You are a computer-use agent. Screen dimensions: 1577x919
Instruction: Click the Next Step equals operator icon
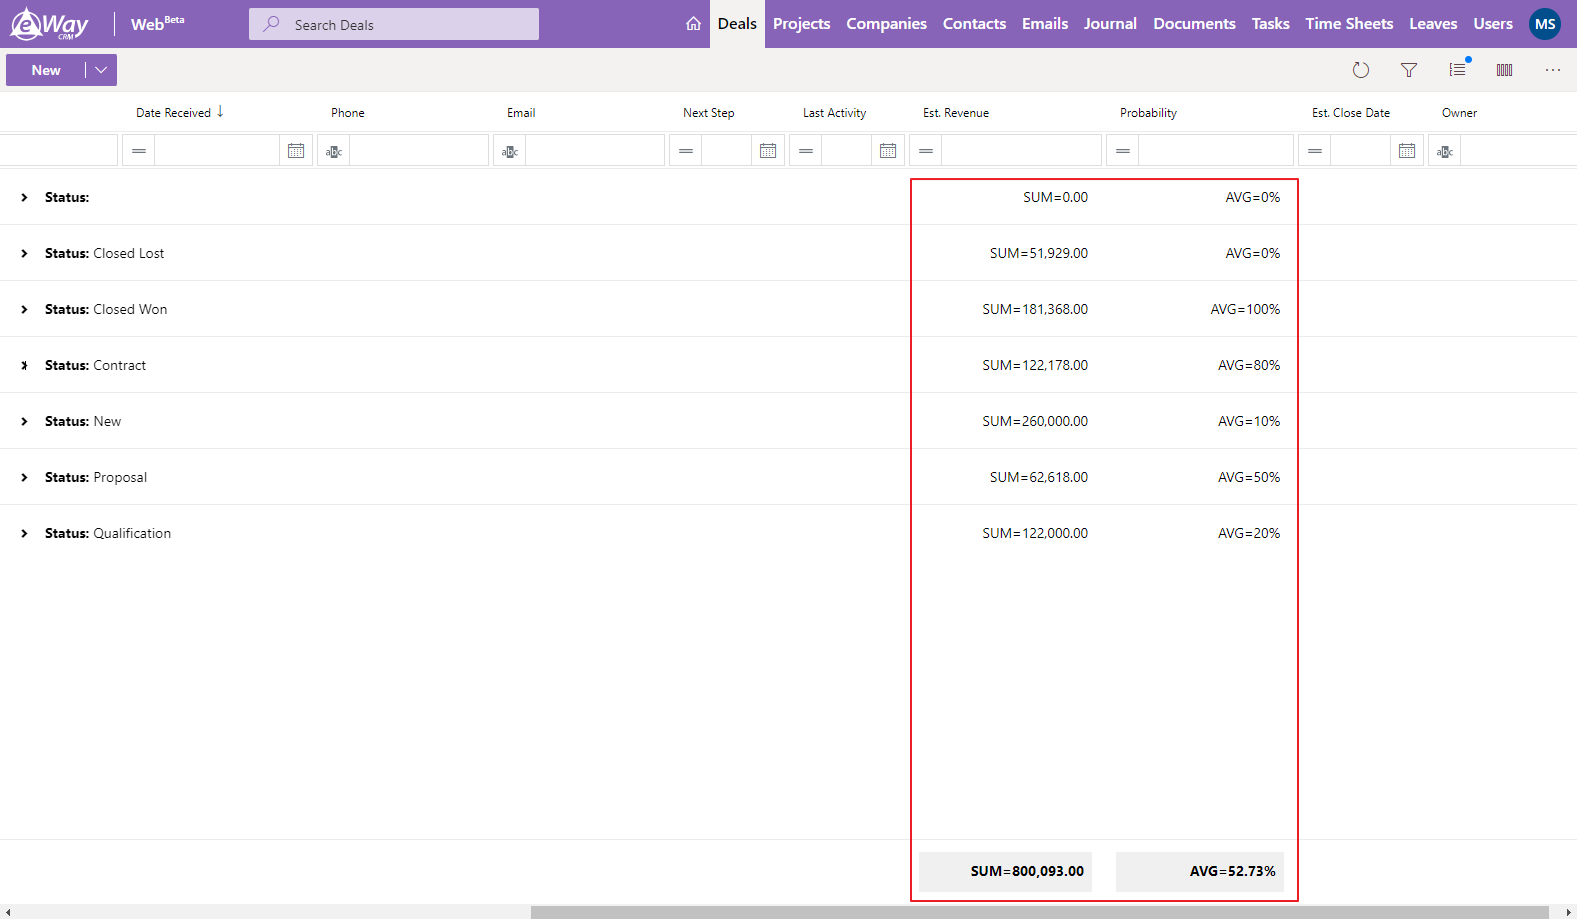tap(686, 151)
